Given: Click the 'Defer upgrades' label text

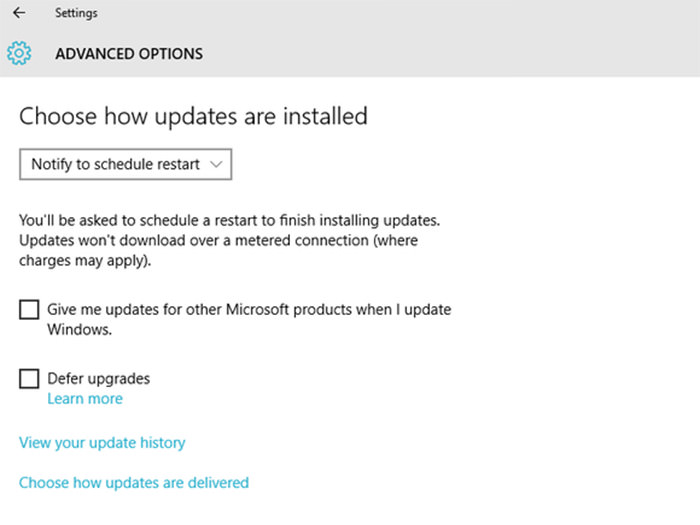Looking at the screenshot, I should tap(99, 379).
